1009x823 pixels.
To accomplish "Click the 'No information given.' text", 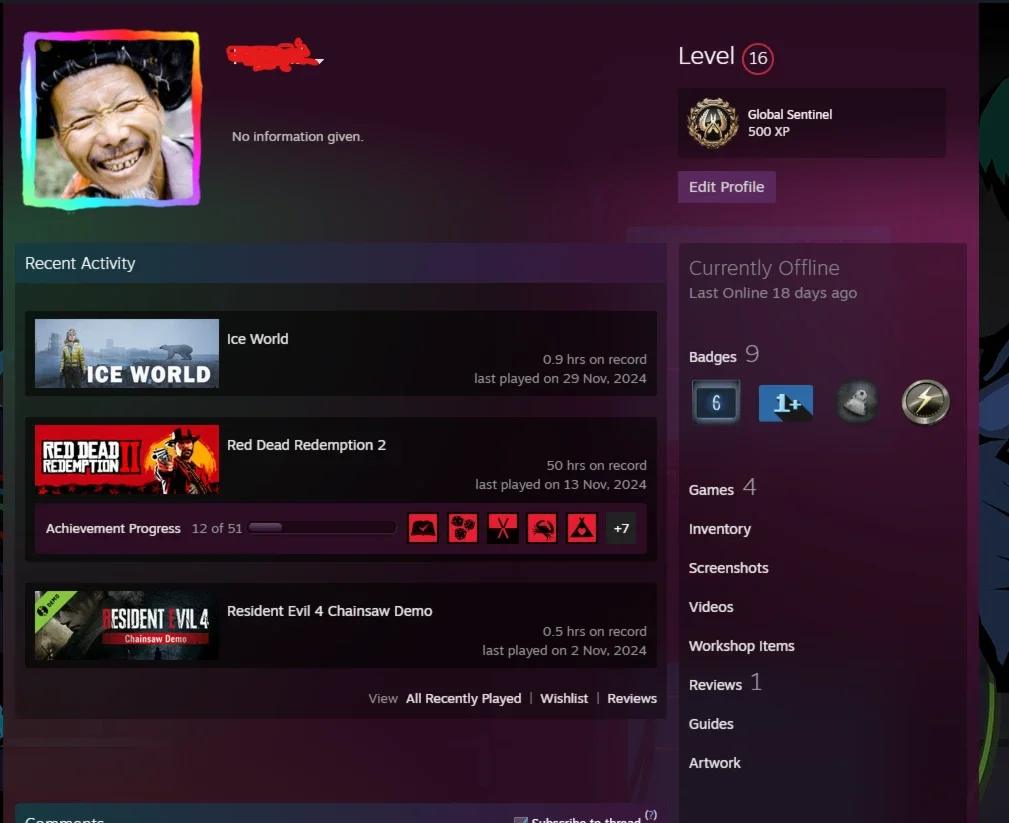I will coord(297,136).
